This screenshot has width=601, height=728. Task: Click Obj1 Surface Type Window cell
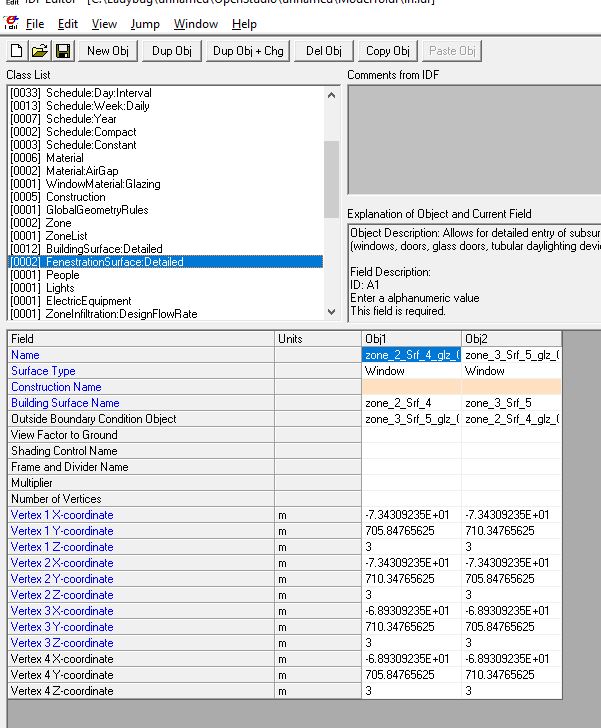(x=411, y=371)
